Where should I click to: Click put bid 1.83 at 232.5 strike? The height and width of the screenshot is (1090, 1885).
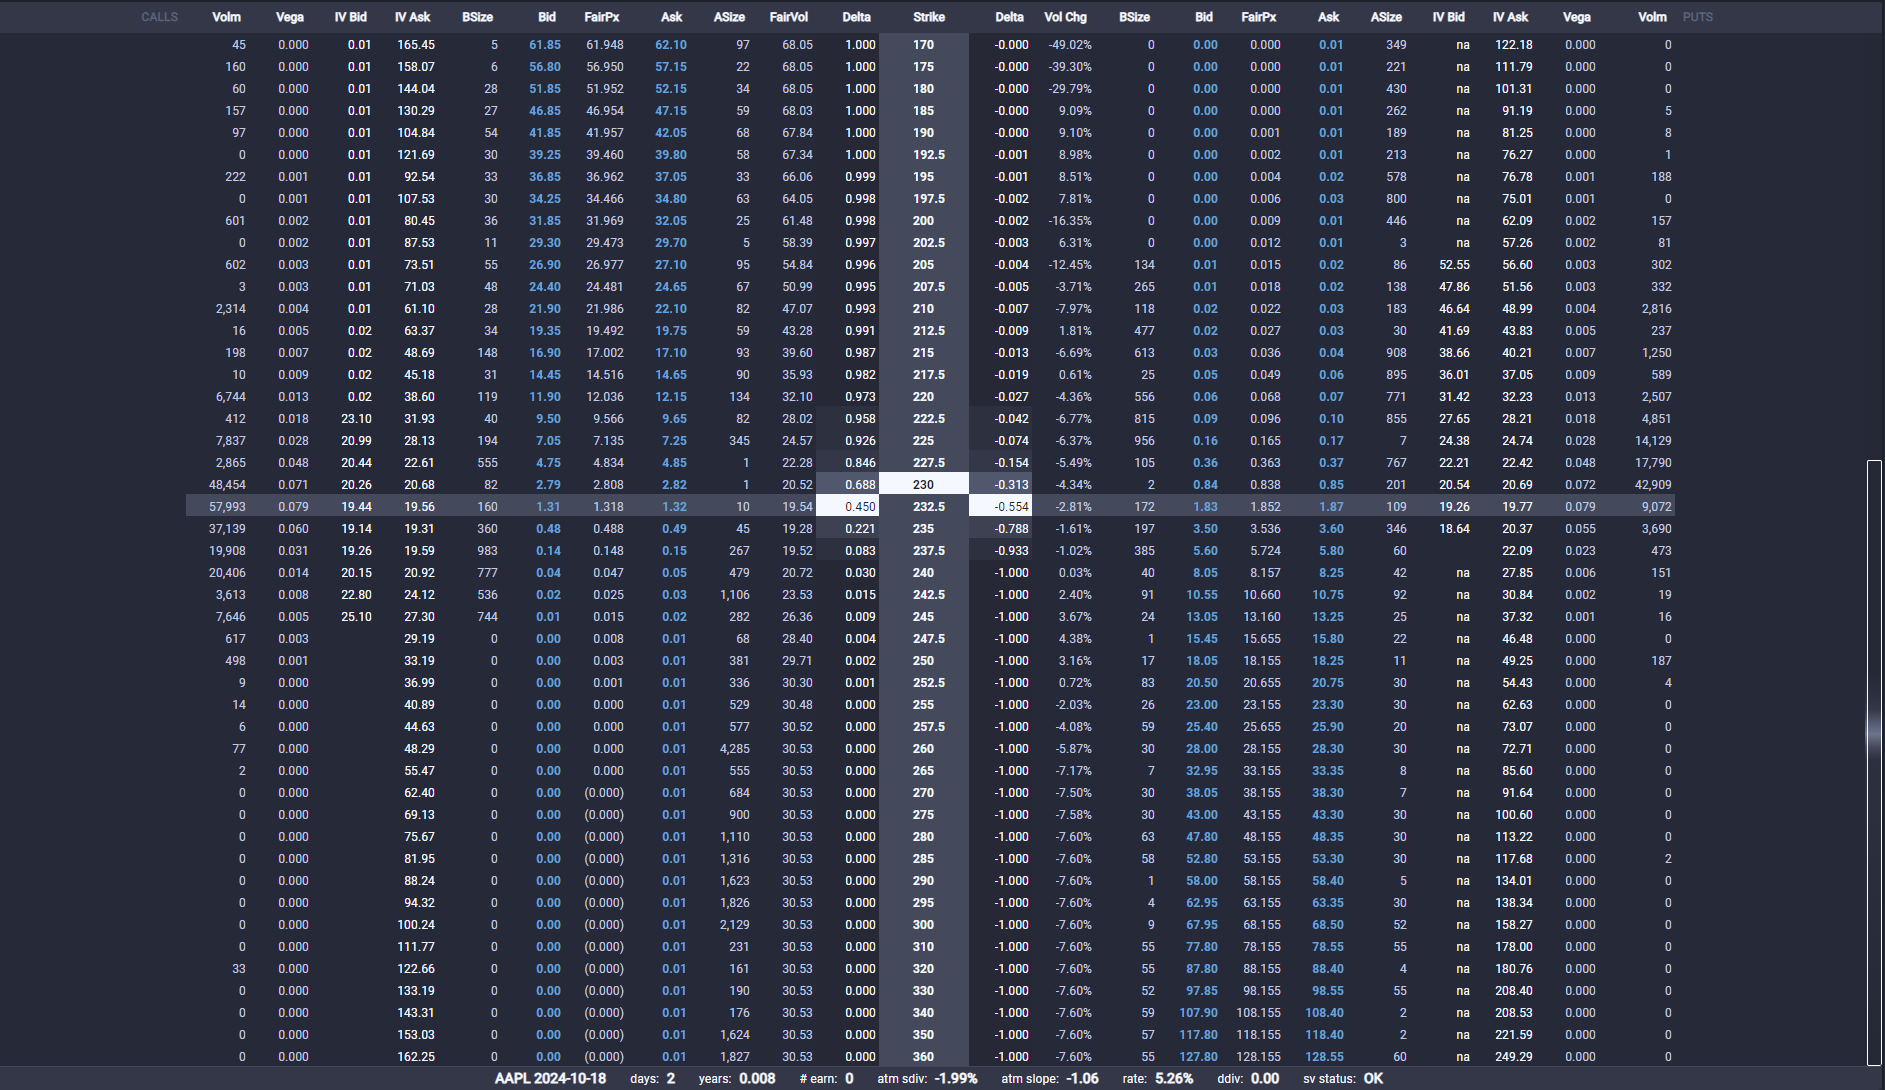pyautogui.click(x=1205, y=507)
